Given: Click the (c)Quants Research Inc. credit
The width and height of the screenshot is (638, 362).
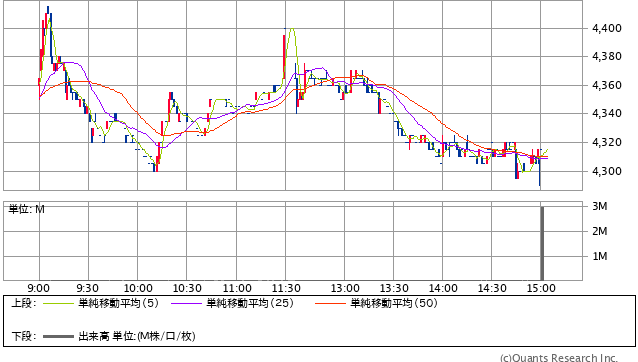Looking at the screenshot, I should pos(559,358).
